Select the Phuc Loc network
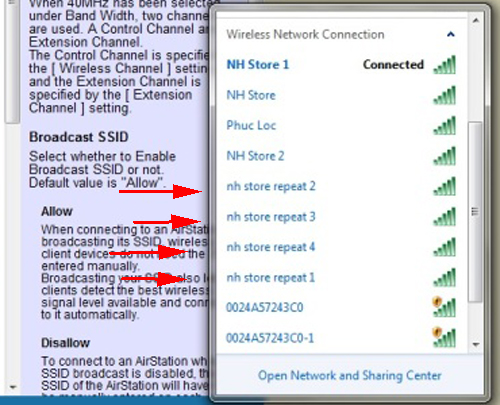Screen dimensions: 500x405 (341, 126)
